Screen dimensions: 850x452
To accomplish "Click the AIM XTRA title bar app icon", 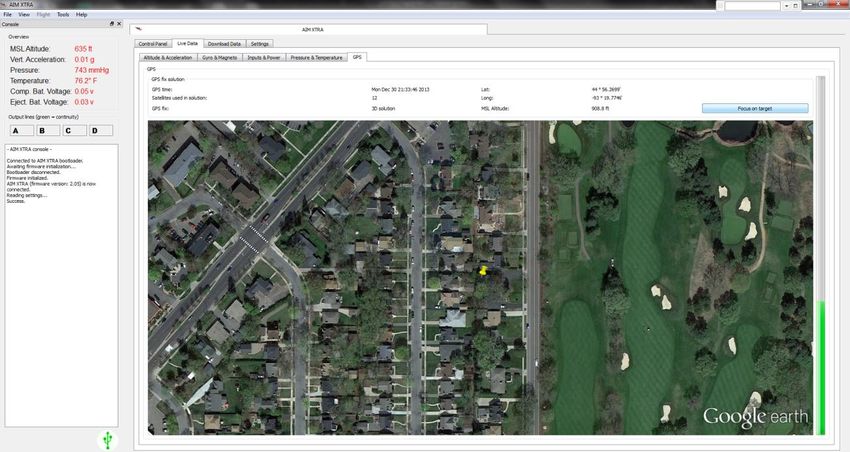I will click(x=4, y=4).
